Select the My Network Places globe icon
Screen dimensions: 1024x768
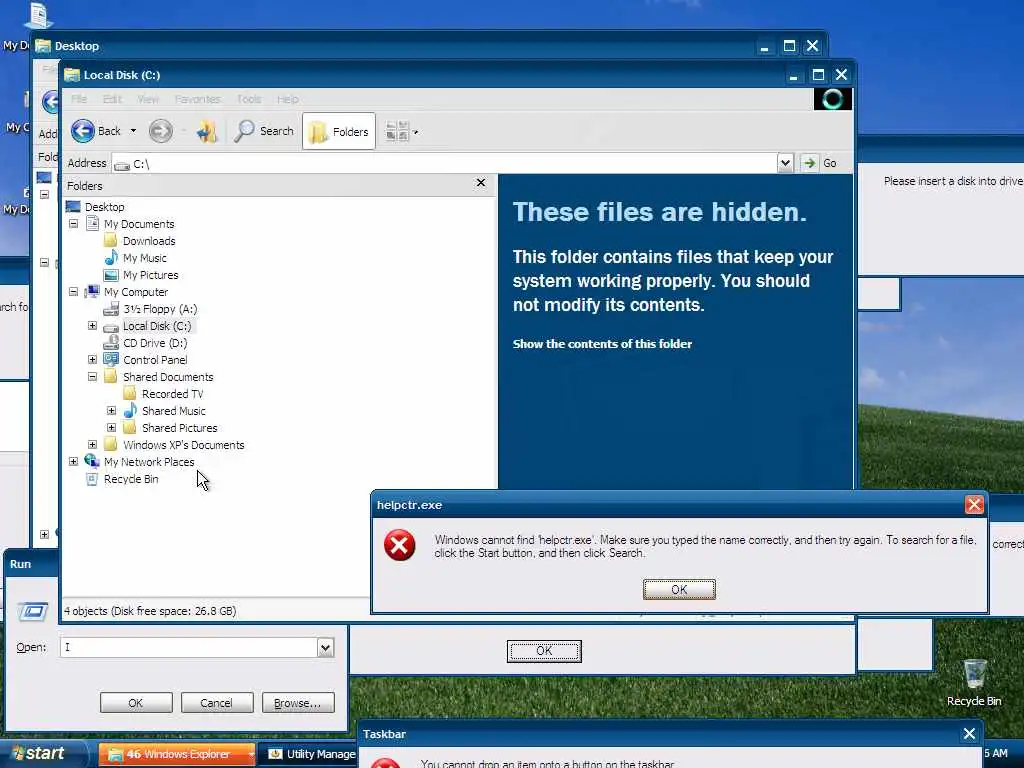point(92,461)
